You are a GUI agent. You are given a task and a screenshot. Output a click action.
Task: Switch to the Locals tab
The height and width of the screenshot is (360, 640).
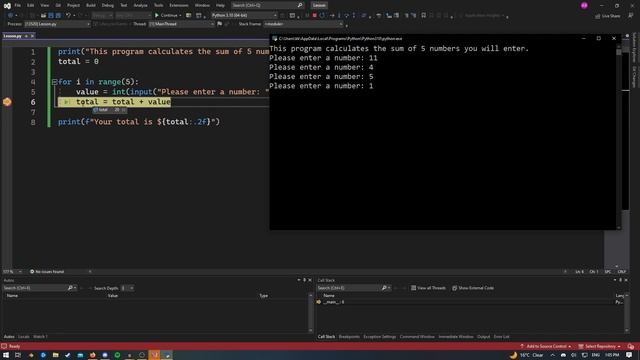[24, 337]
